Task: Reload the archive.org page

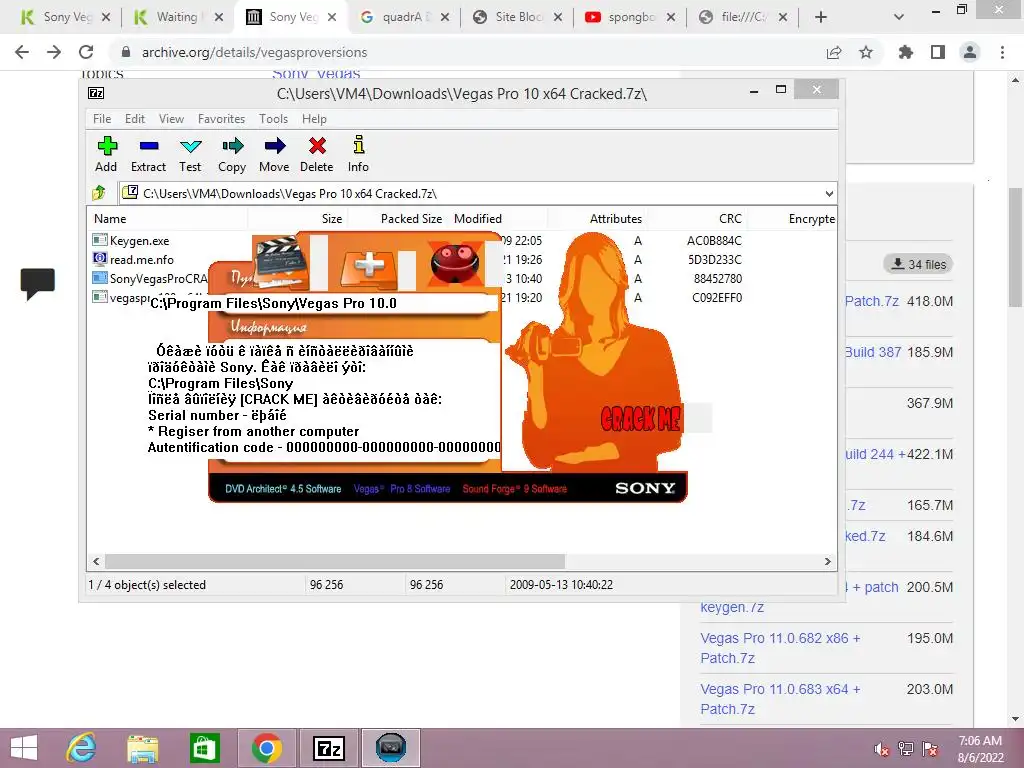Action: [86, 52]
